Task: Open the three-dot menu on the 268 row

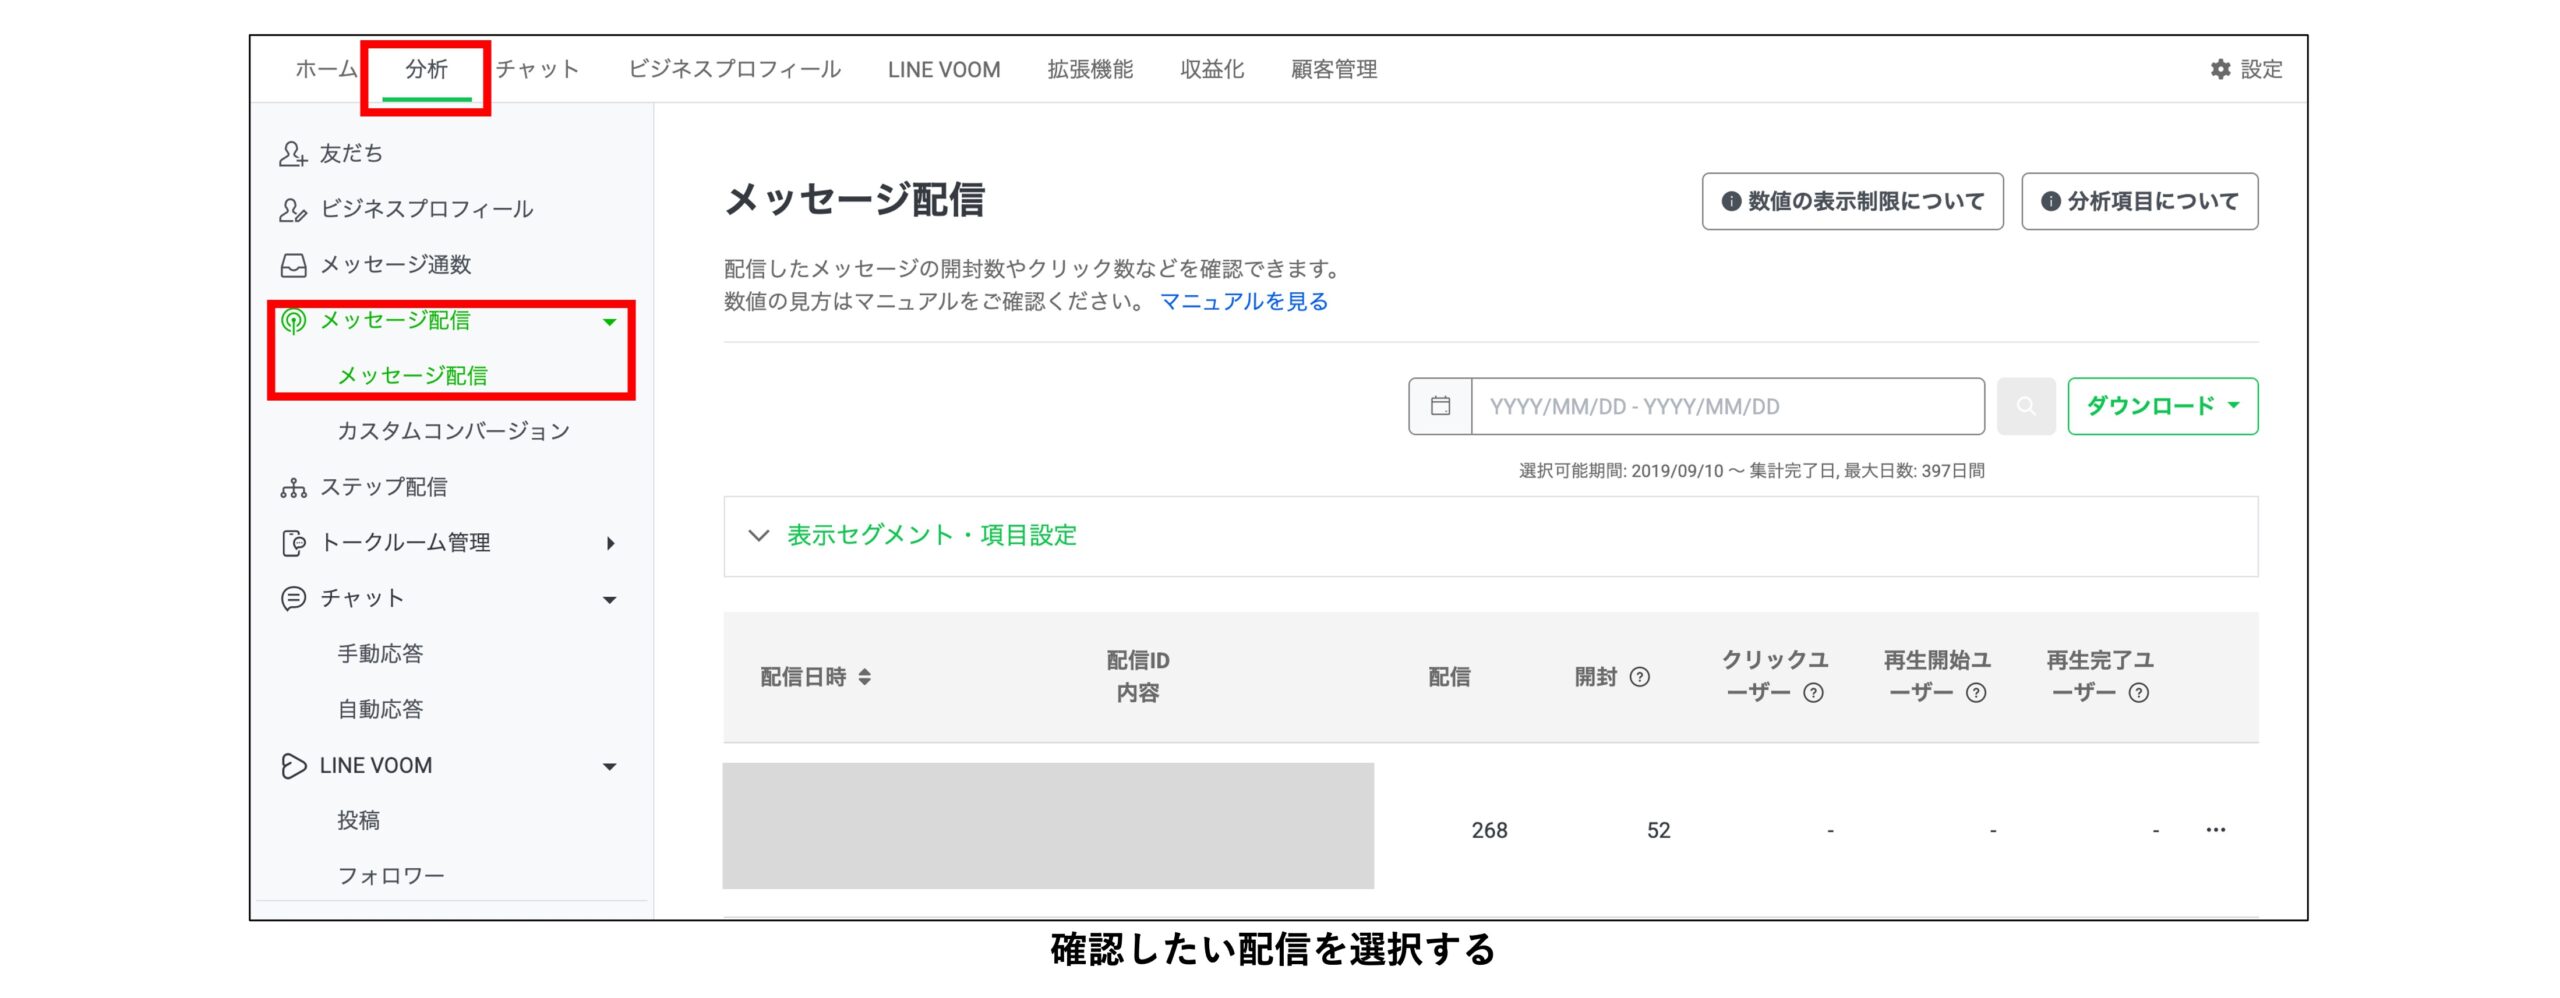Action: click(x=2215, y=829)
